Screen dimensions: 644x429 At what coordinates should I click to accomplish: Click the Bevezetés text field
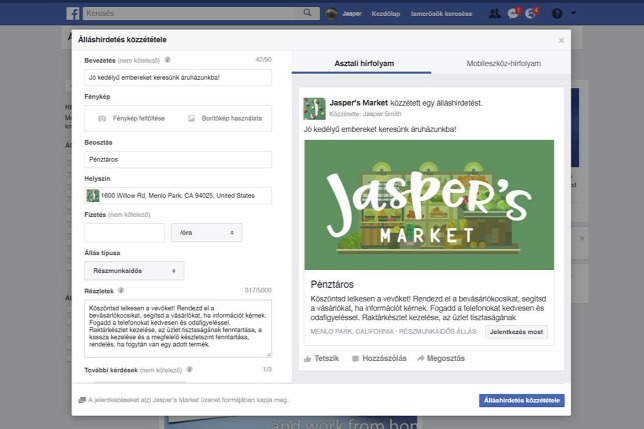pos(178,78)
